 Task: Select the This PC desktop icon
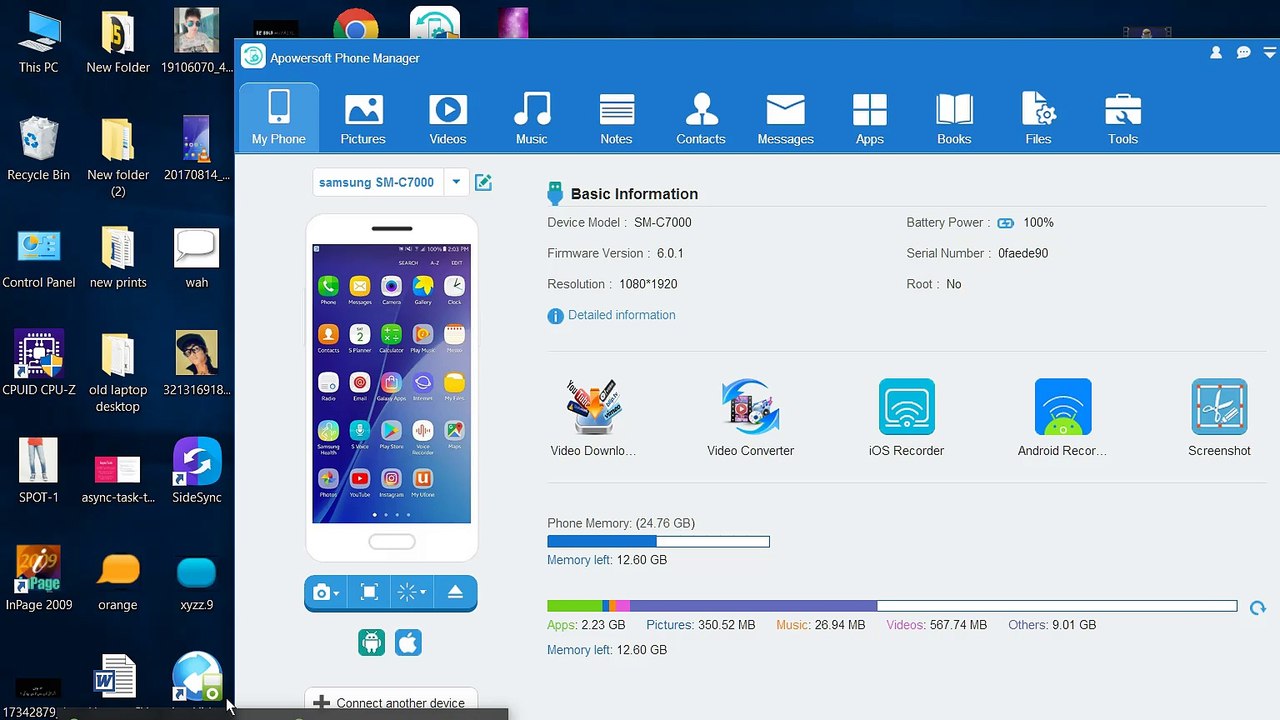click(38, 42)
